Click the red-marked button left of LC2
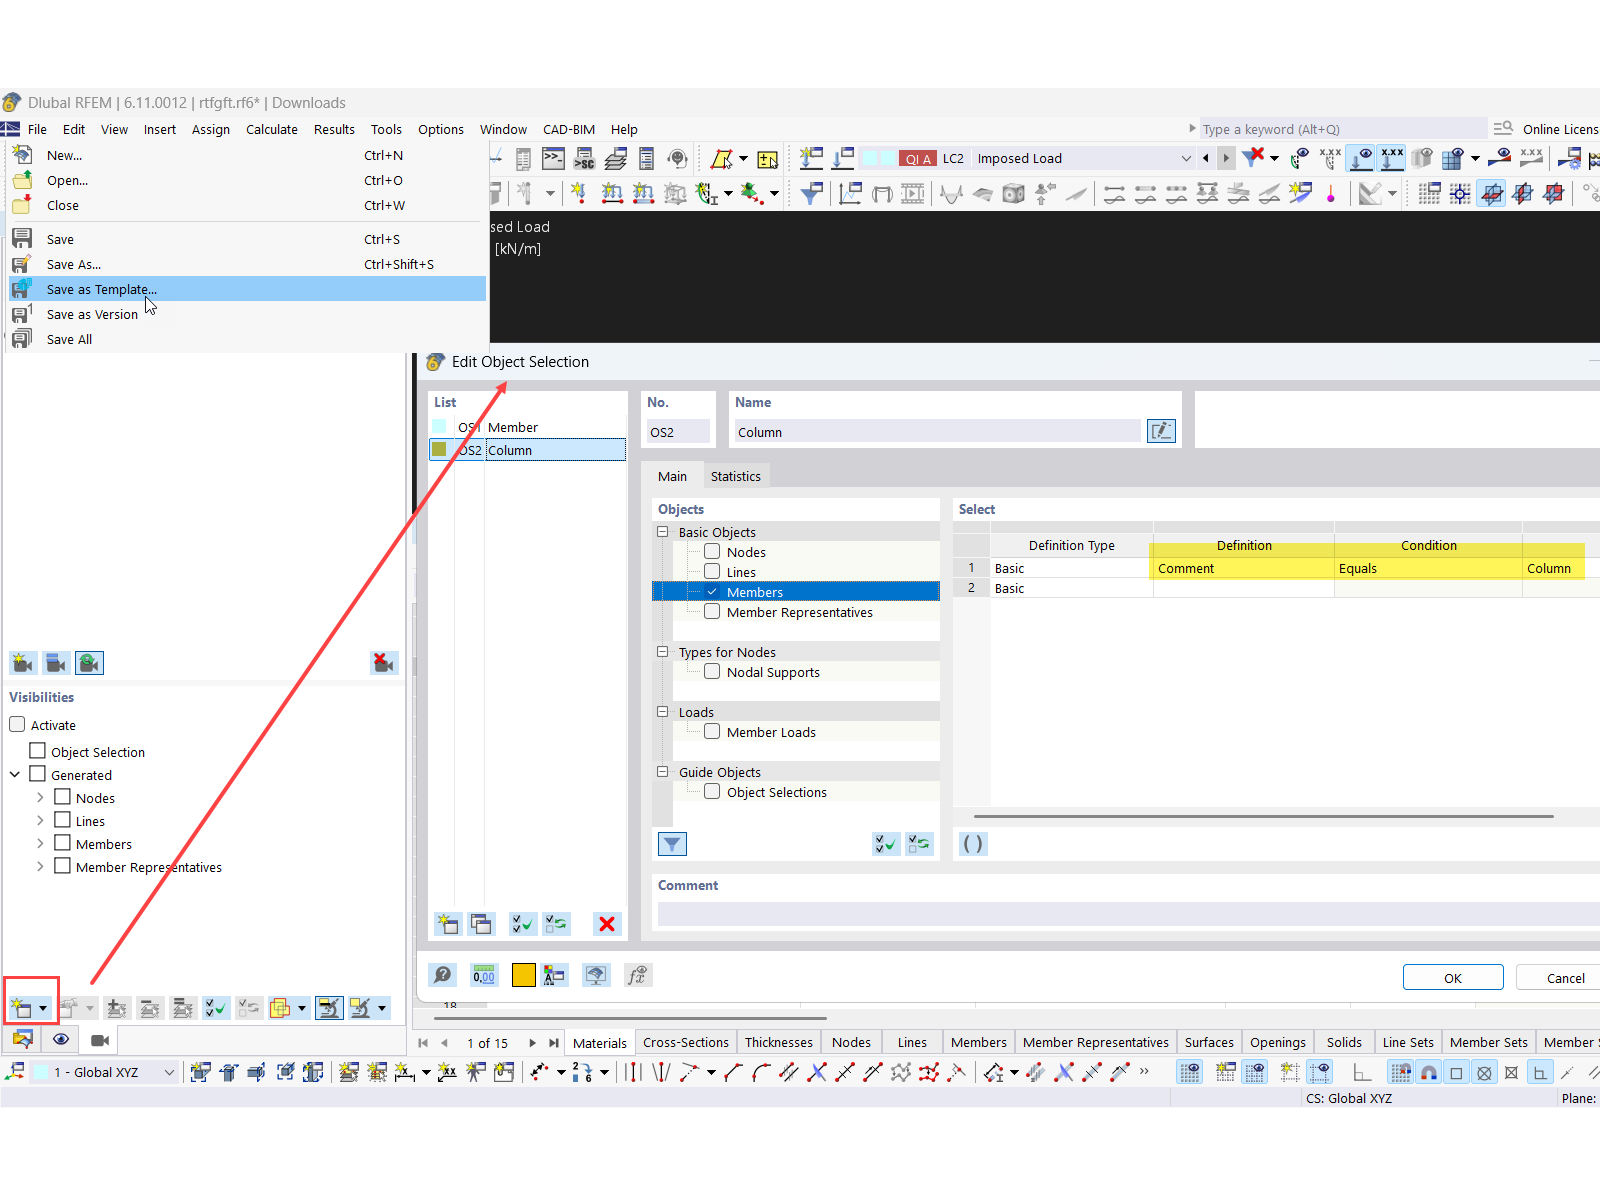 (917, 158)
